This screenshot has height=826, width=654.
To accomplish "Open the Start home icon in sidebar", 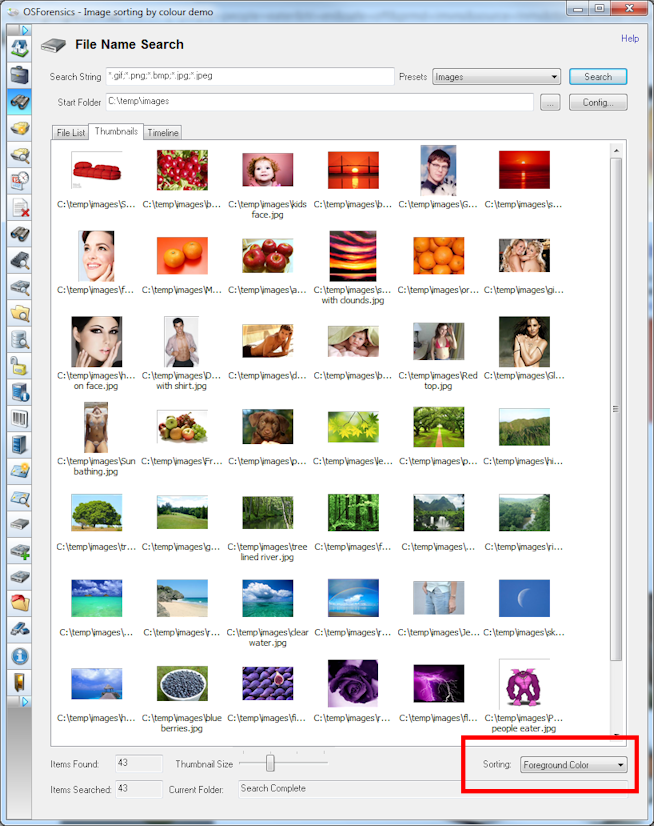I will coord(19,48).
